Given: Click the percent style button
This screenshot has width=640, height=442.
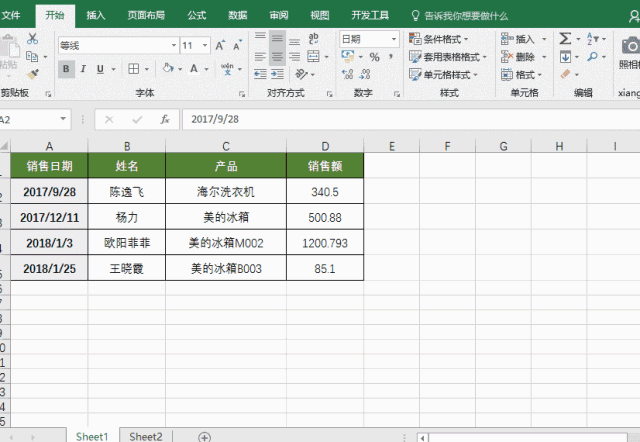Looking at the screenshot, I should pos(374,57).
